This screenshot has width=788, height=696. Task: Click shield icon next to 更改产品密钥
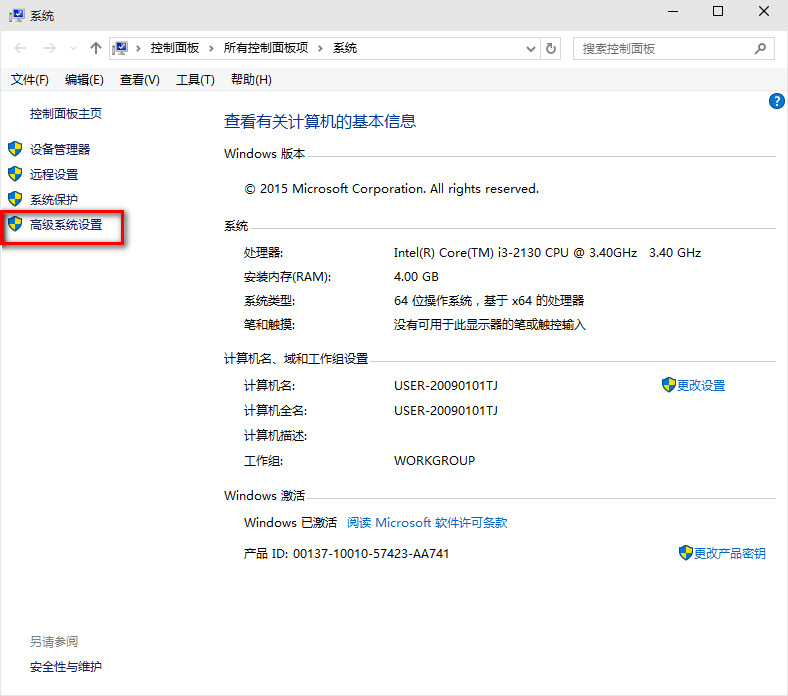[x=685, y=553]
